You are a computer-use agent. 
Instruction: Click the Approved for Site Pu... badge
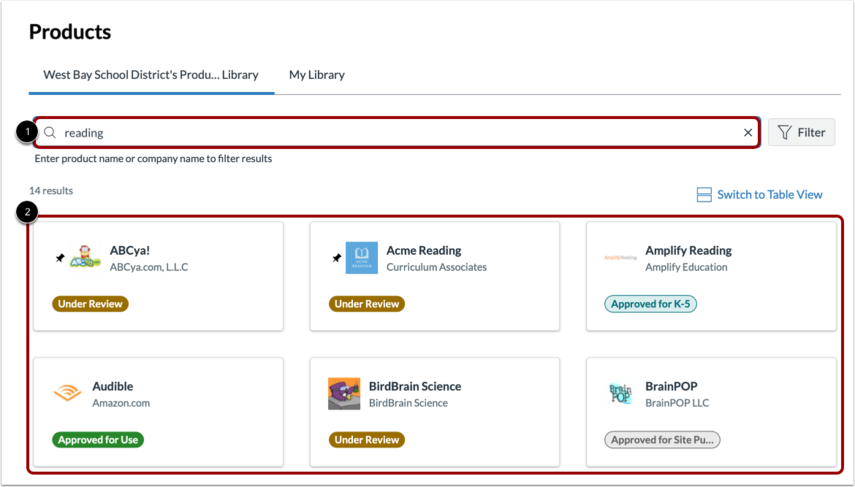tap(662, 440)
